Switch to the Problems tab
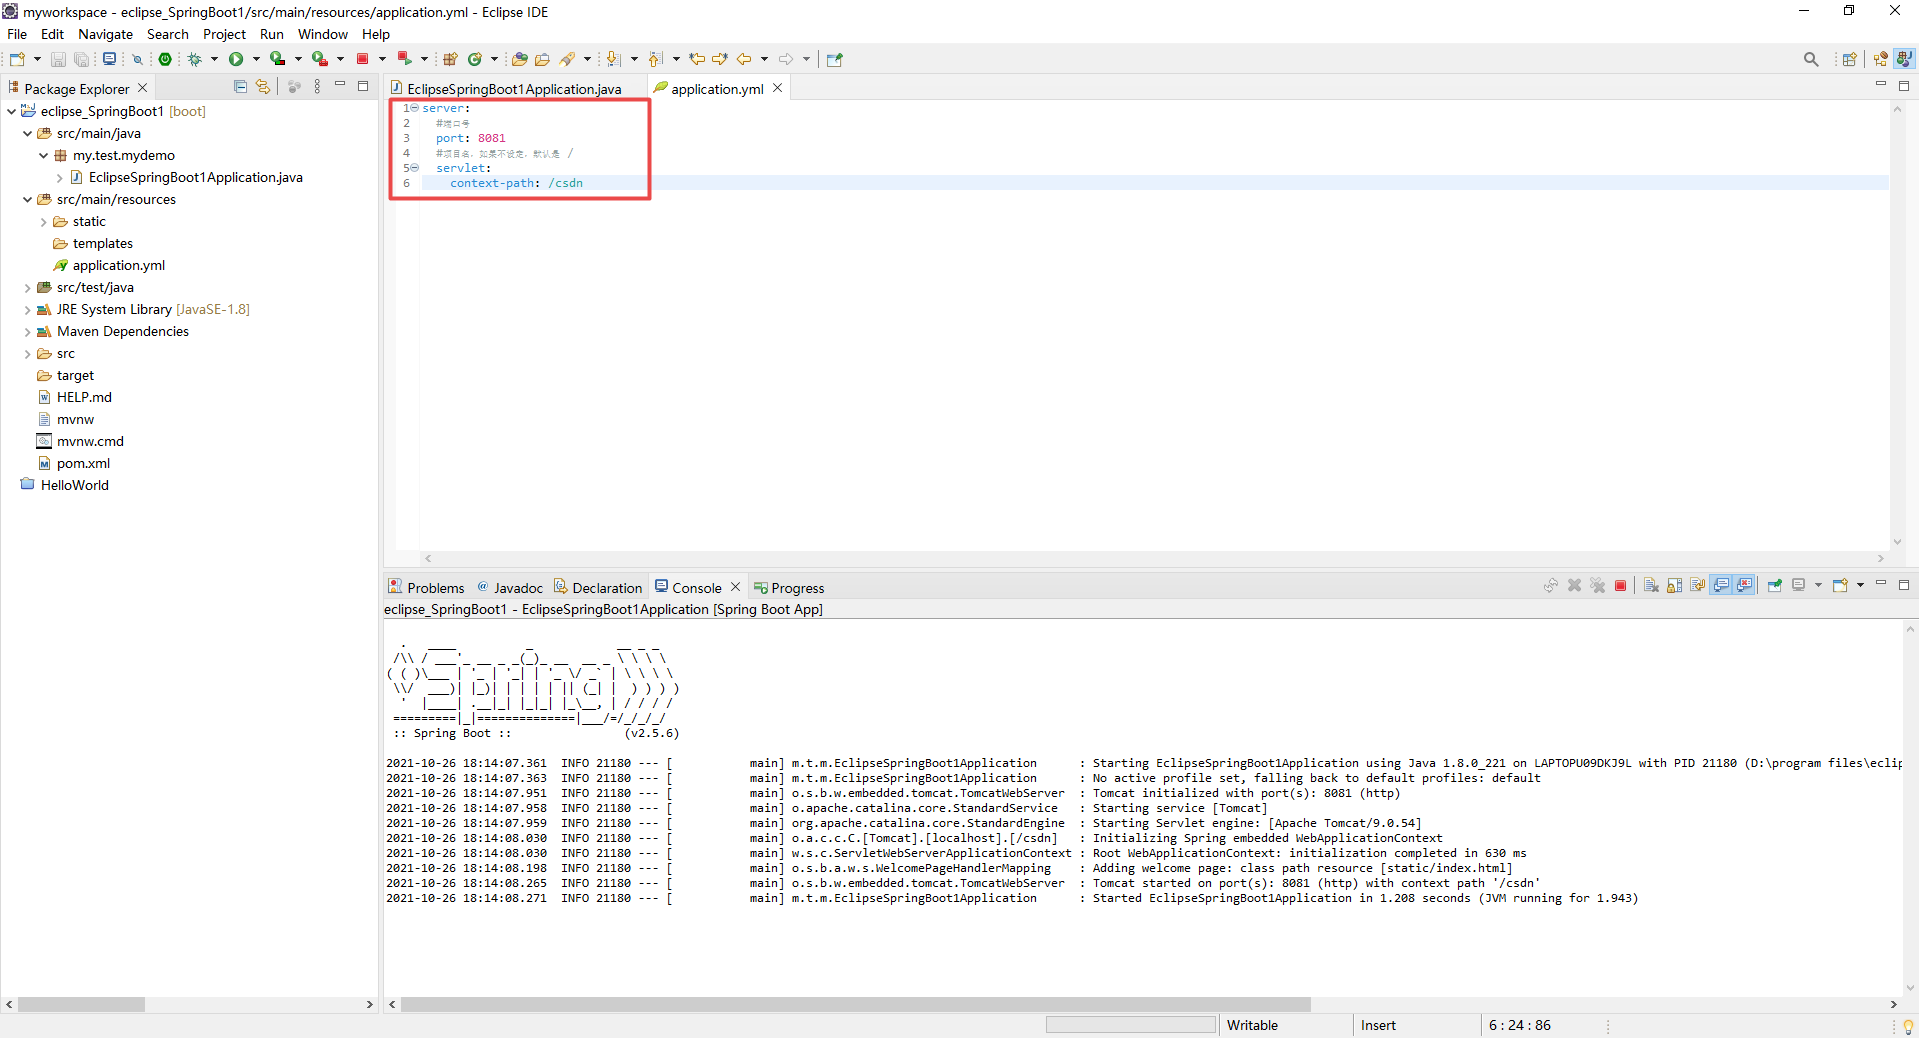 point(426,588)
